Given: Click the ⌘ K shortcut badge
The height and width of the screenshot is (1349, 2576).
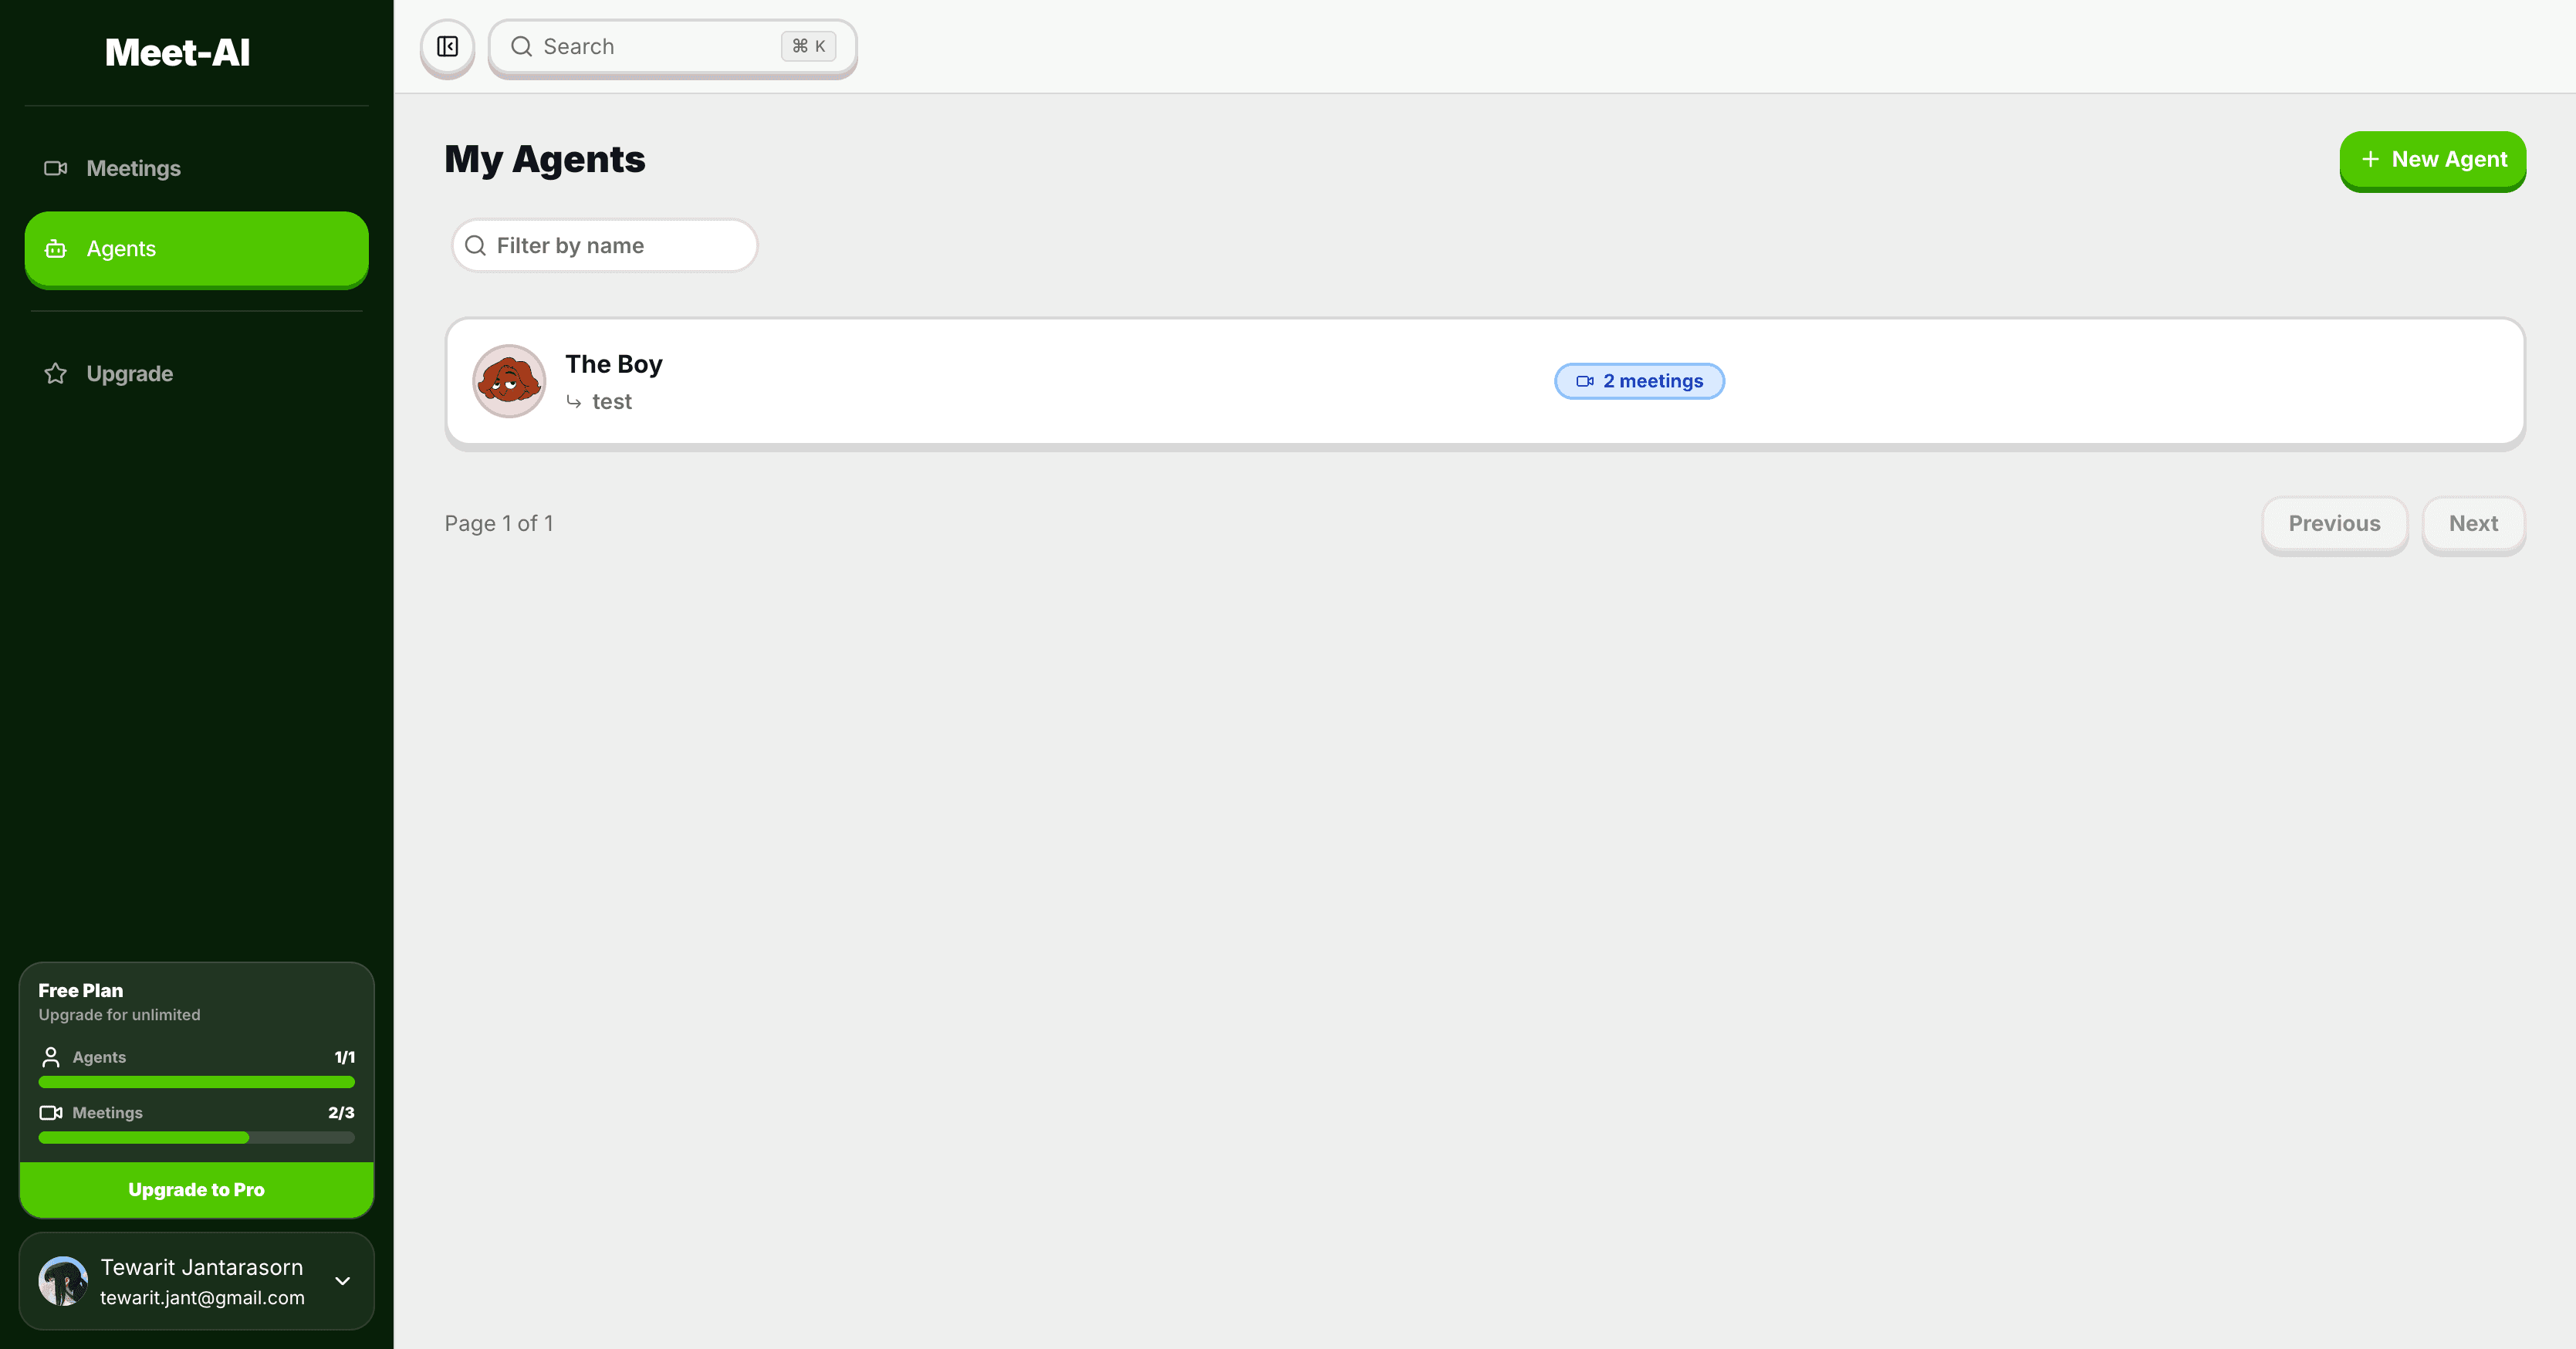Looking at the screenshot, I should 808,47.
